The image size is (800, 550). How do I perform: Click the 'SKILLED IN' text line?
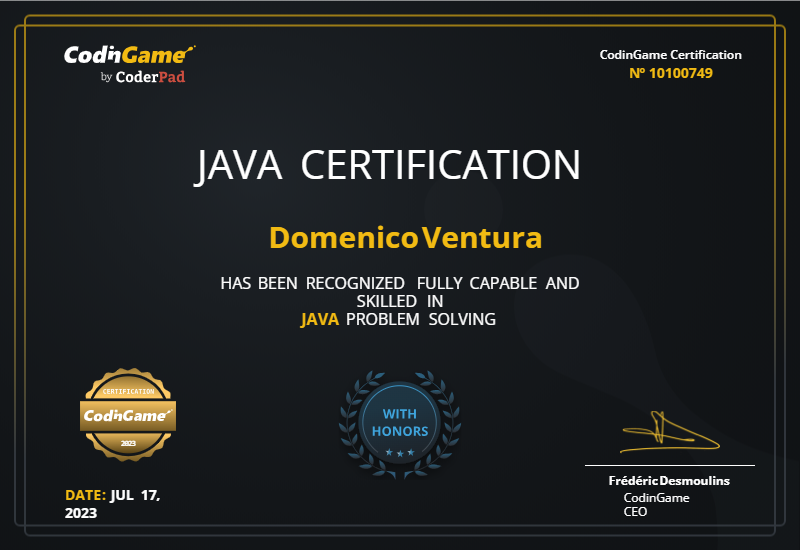point(399,301)
